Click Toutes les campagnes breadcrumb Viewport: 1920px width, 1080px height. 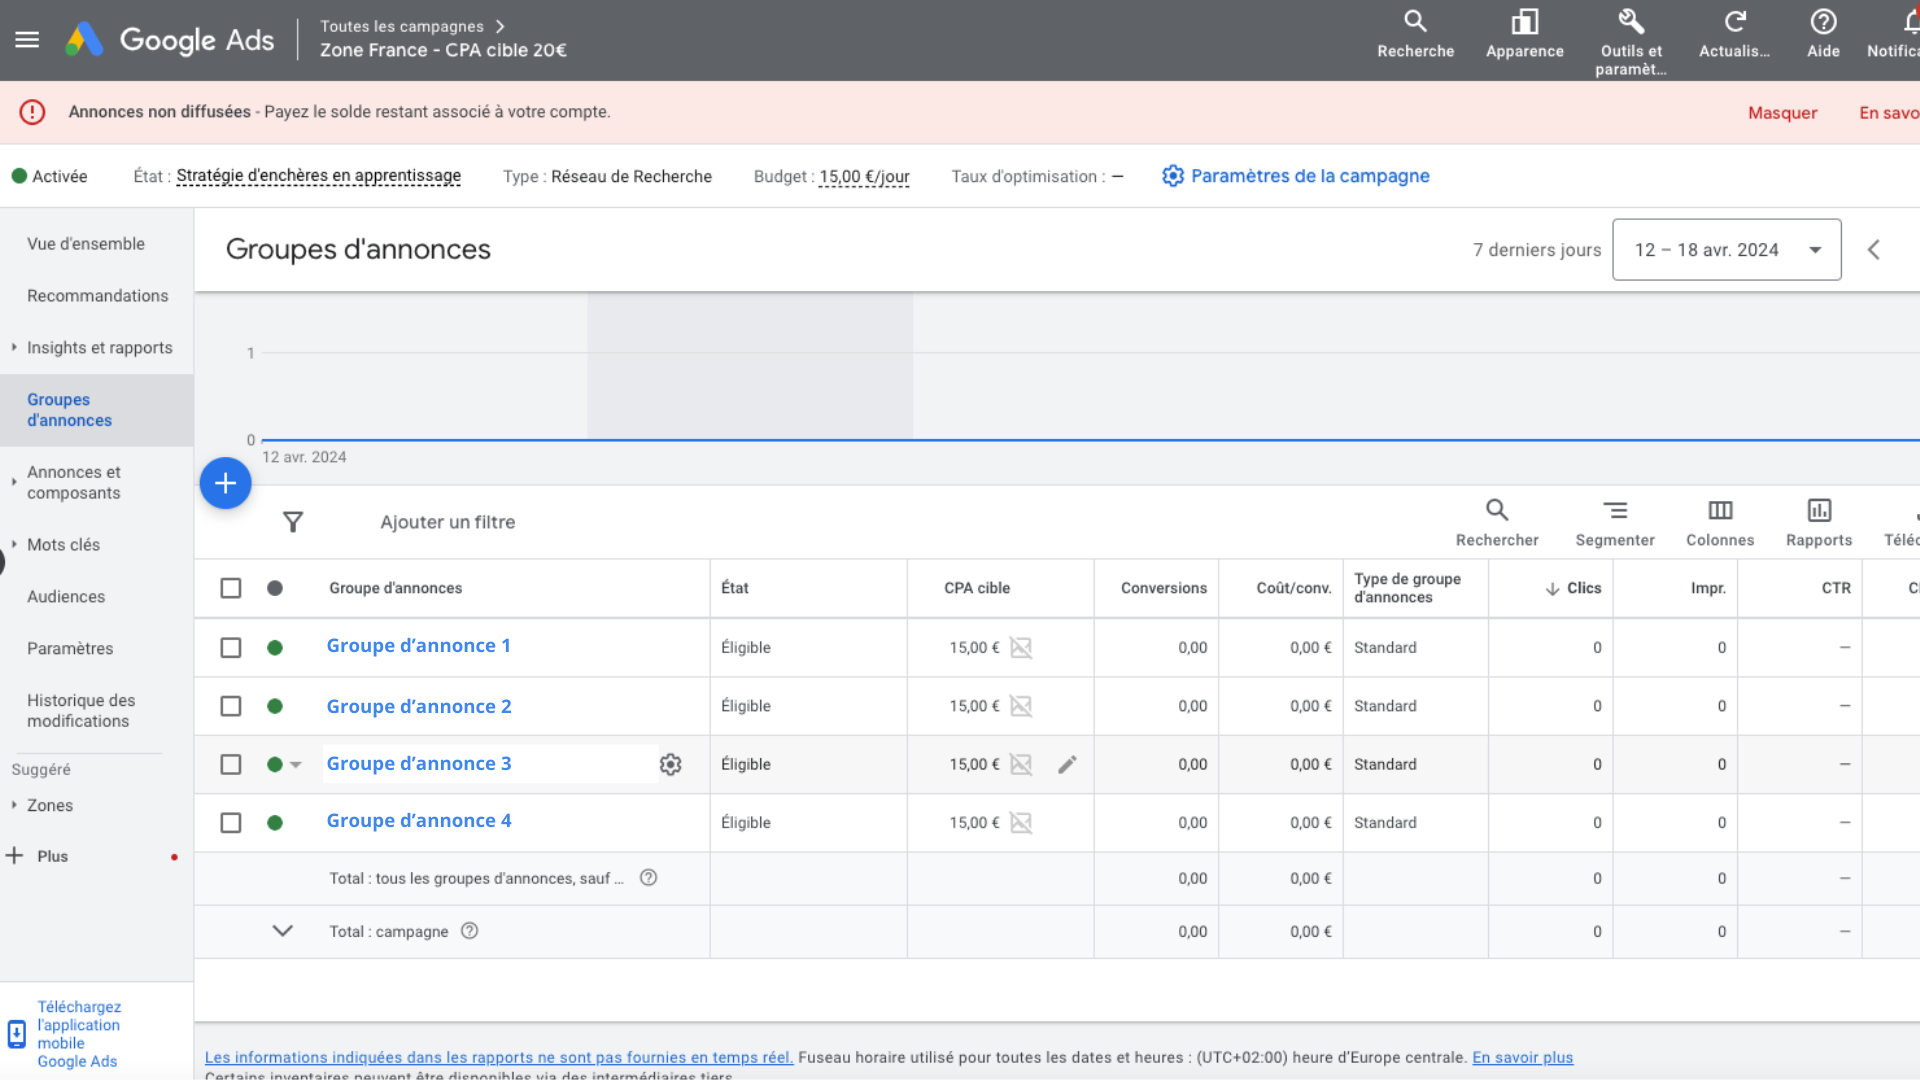coord(402,26)
